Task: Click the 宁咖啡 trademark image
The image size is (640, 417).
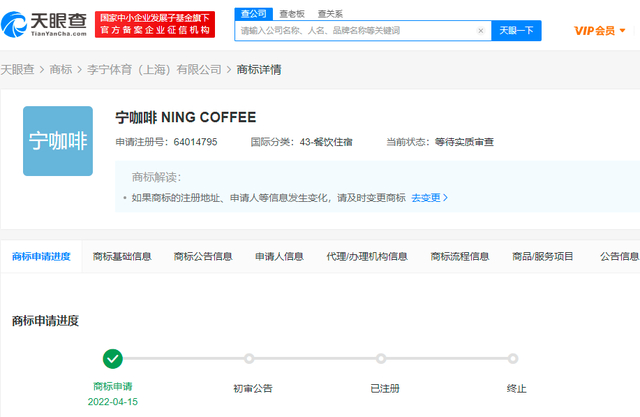Action: (58, 141)
